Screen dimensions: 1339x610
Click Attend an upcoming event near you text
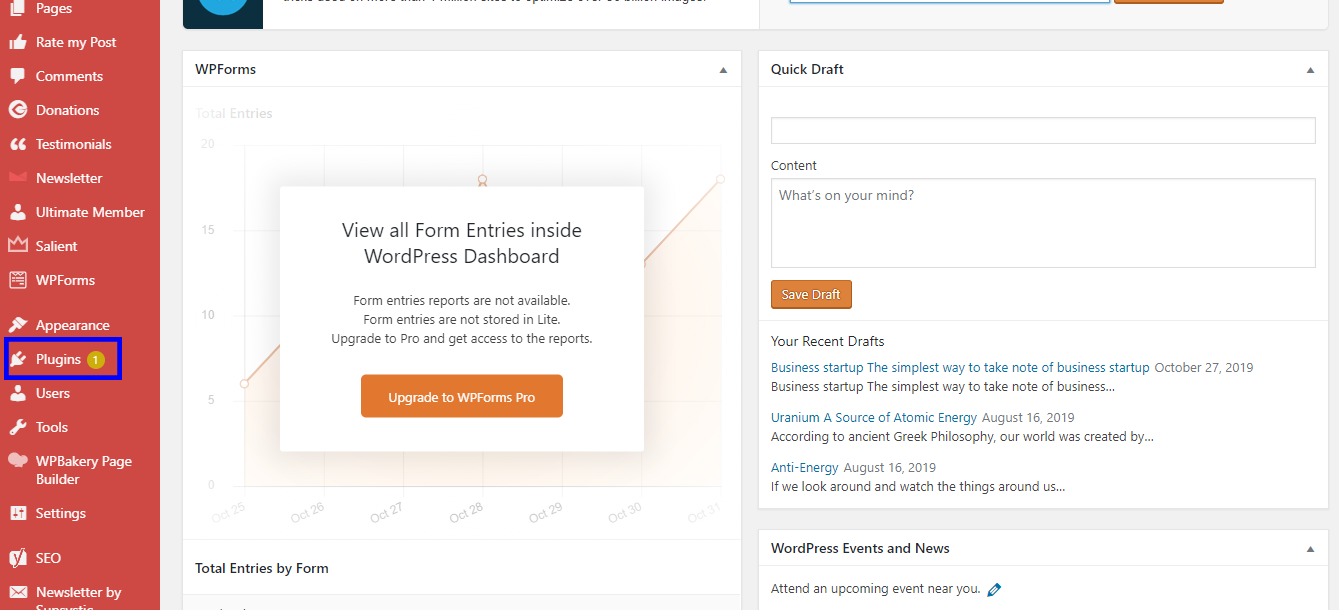click(x=876, y=589)
